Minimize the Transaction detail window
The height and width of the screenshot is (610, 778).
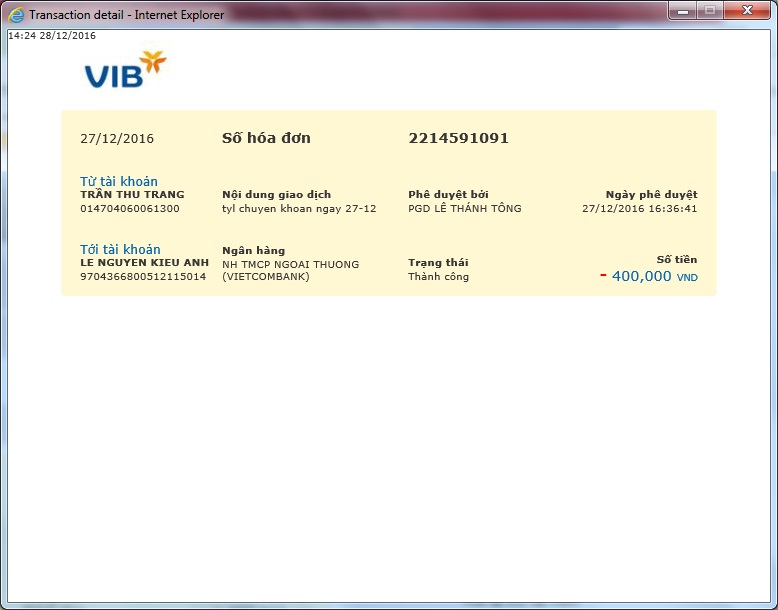684,11
